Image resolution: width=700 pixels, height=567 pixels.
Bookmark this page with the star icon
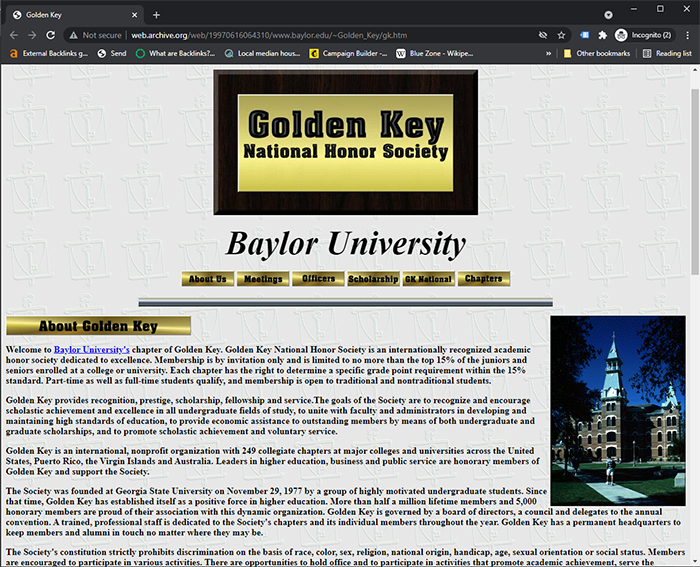click(561, 35)
